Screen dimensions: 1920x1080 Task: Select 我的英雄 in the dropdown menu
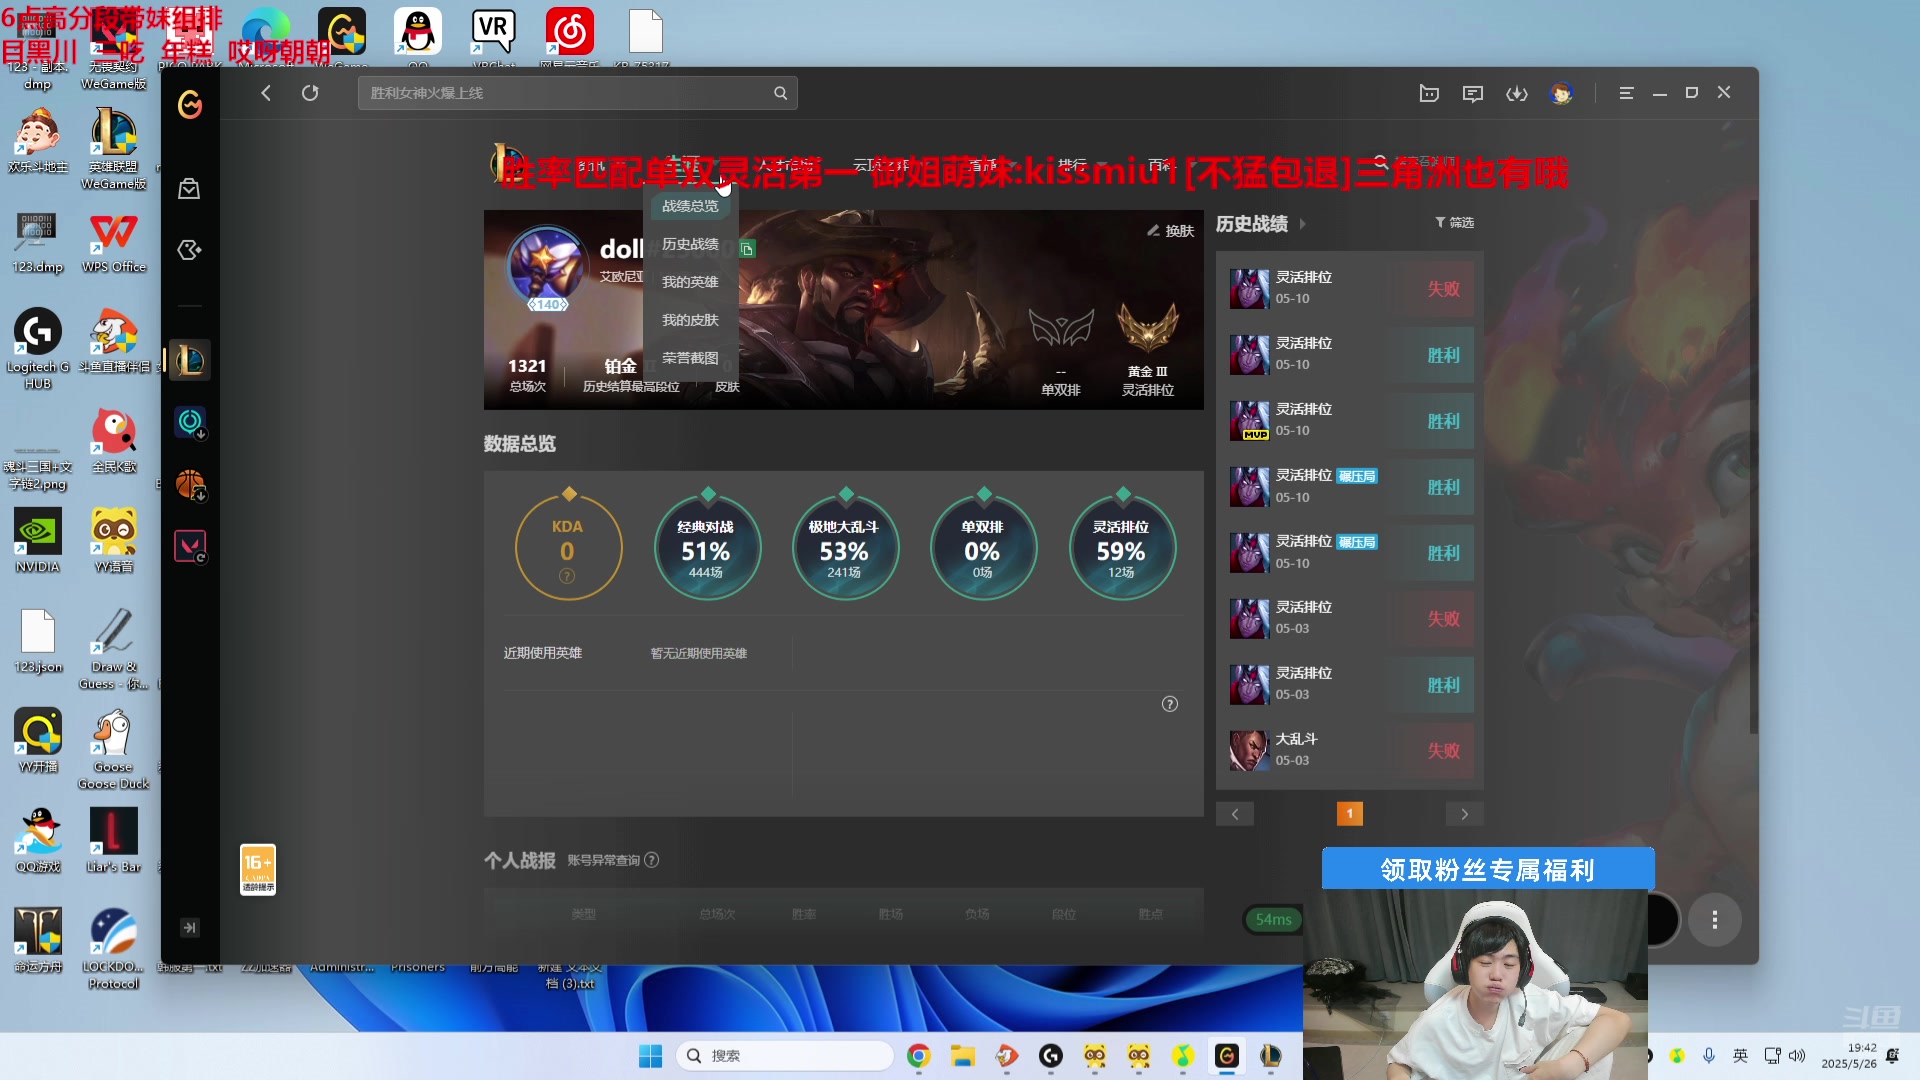(690, 282)
